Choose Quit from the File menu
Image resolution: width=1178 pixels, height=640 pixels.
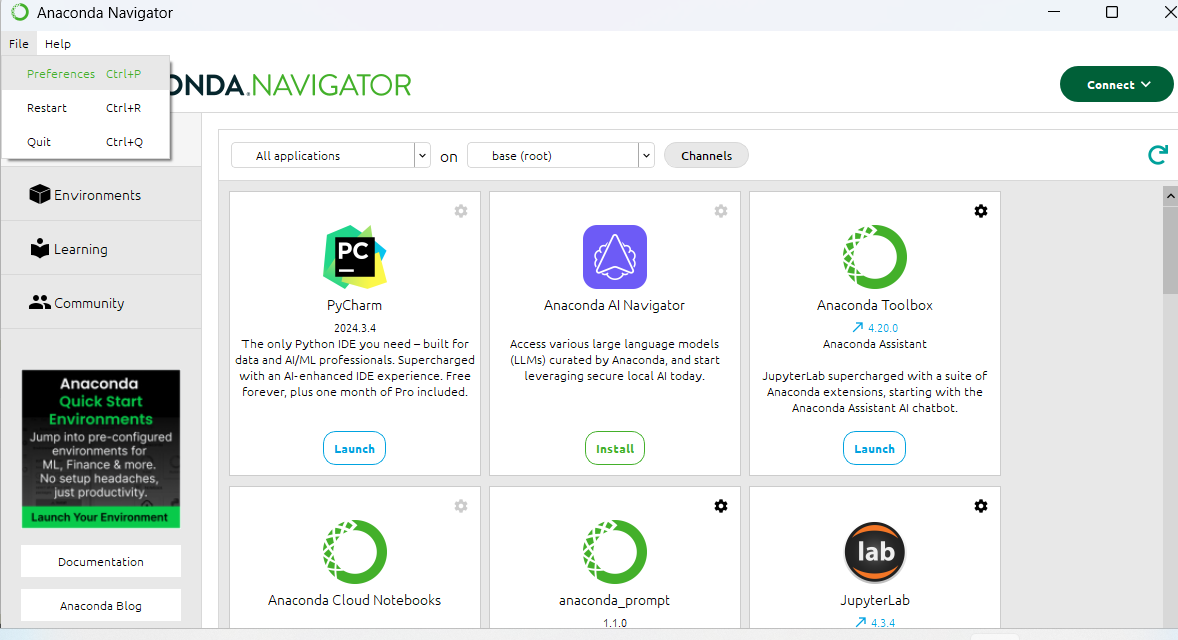[x=86, y=142]
